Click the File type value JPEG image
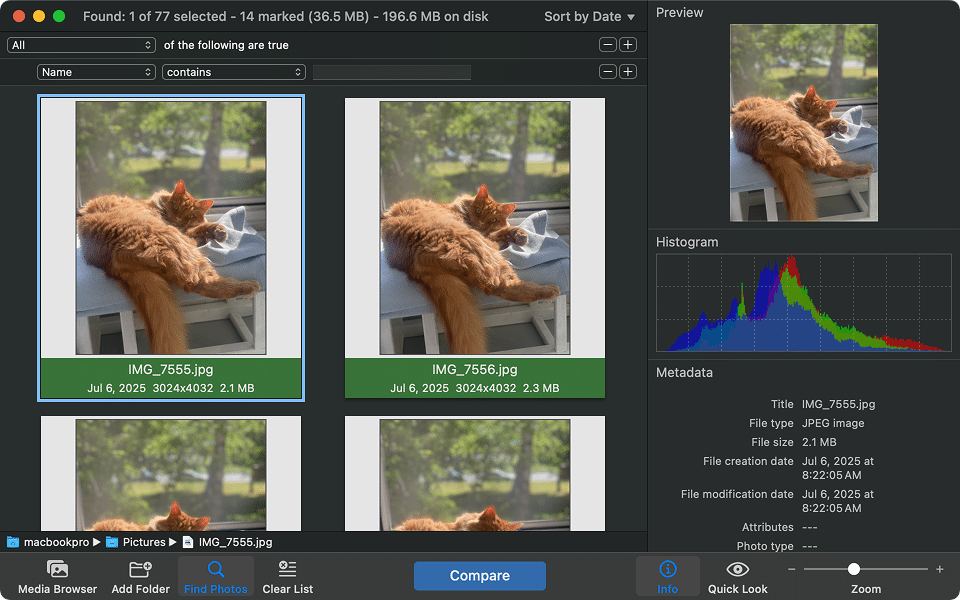This screenshot has height=600, width=960. tap(833, 423)
